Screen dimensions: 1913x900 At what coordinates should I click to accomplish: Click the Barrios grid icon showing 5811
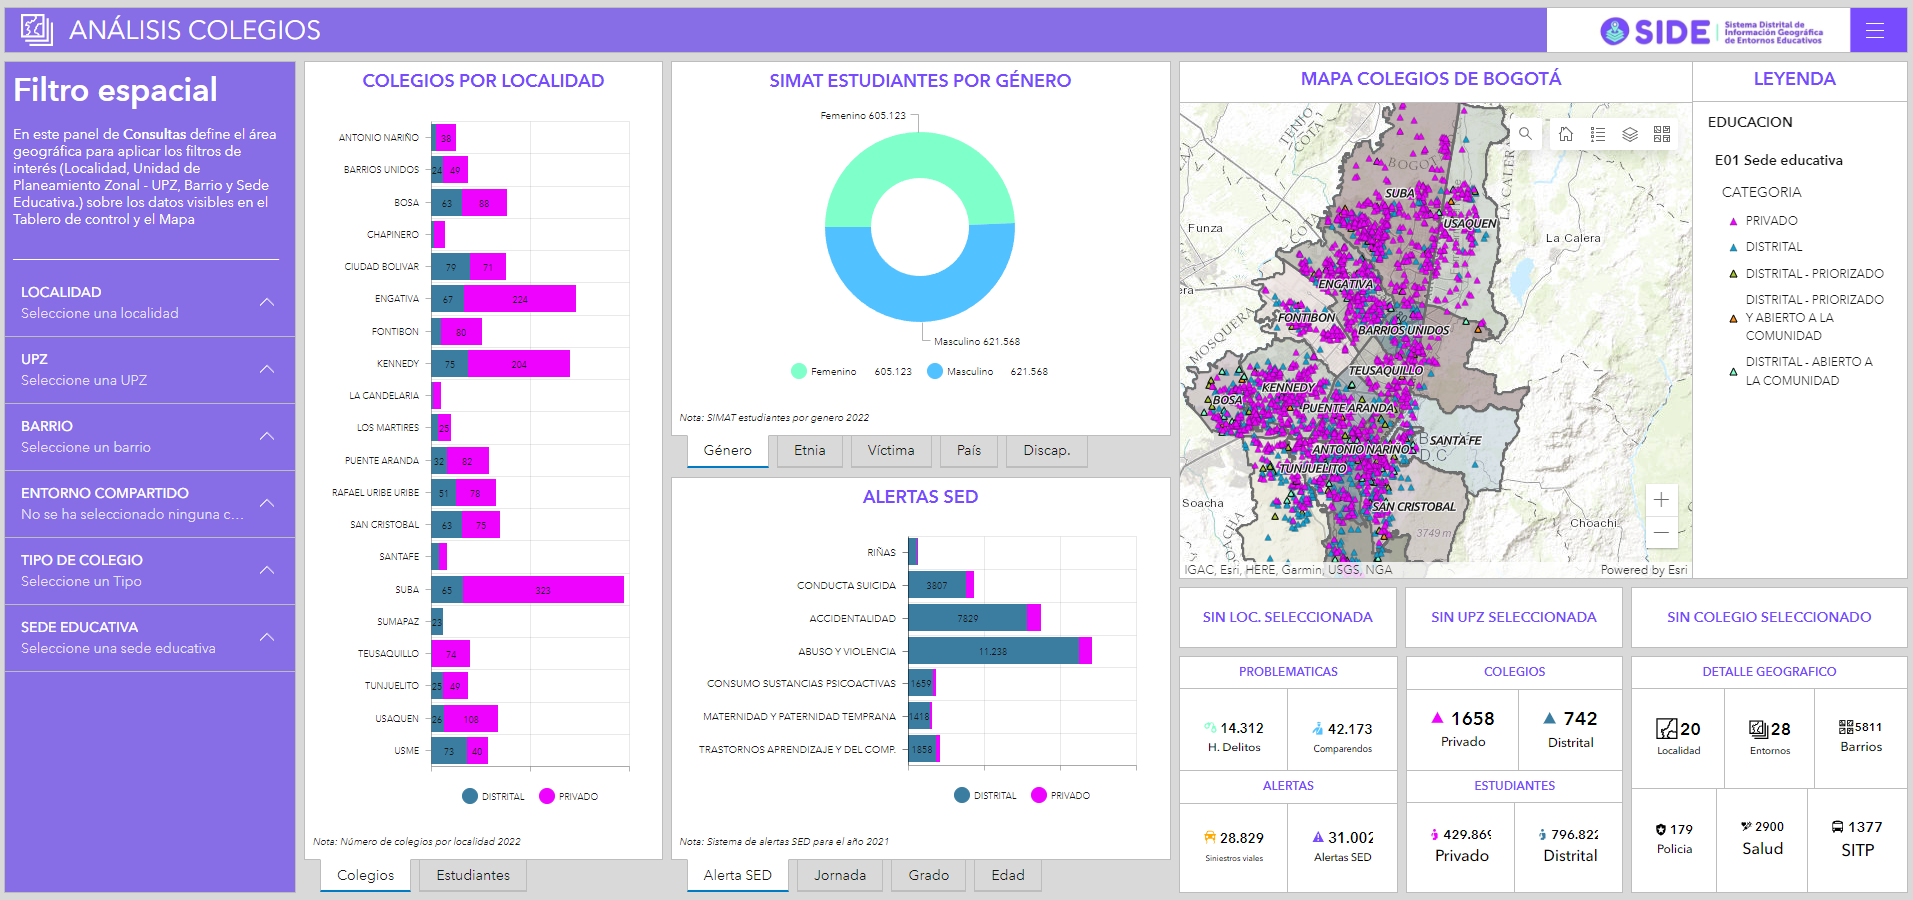pyautogui.click(x=1846, y=727)
